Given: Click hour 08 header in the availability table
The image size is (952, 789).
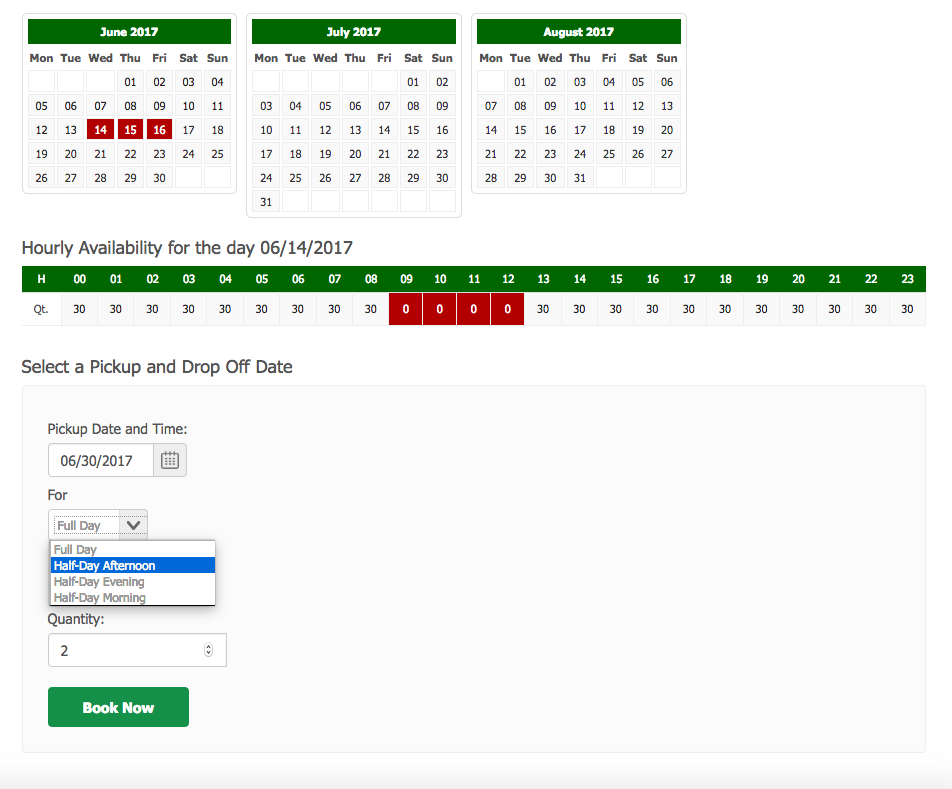Looking at the screenshot, I should 371,279.
